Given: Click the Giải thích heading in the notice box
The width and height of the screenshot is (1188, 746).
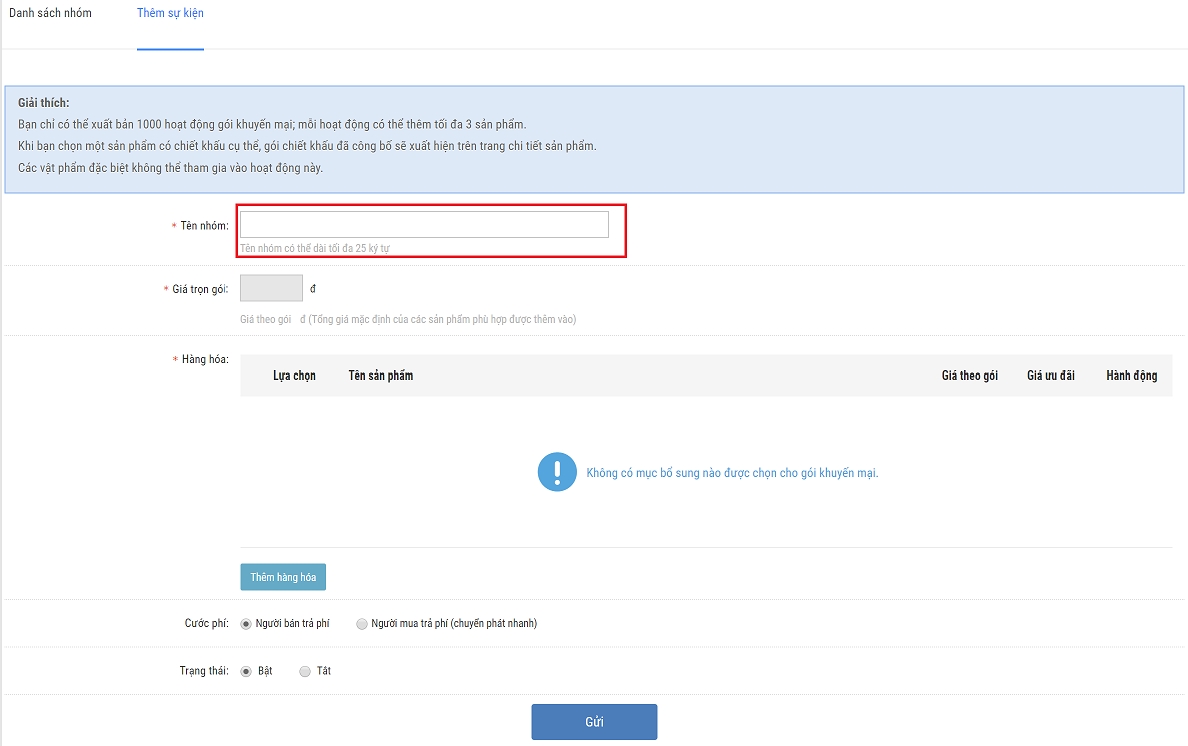Looking at the screenshot, I should click(43, 104).
